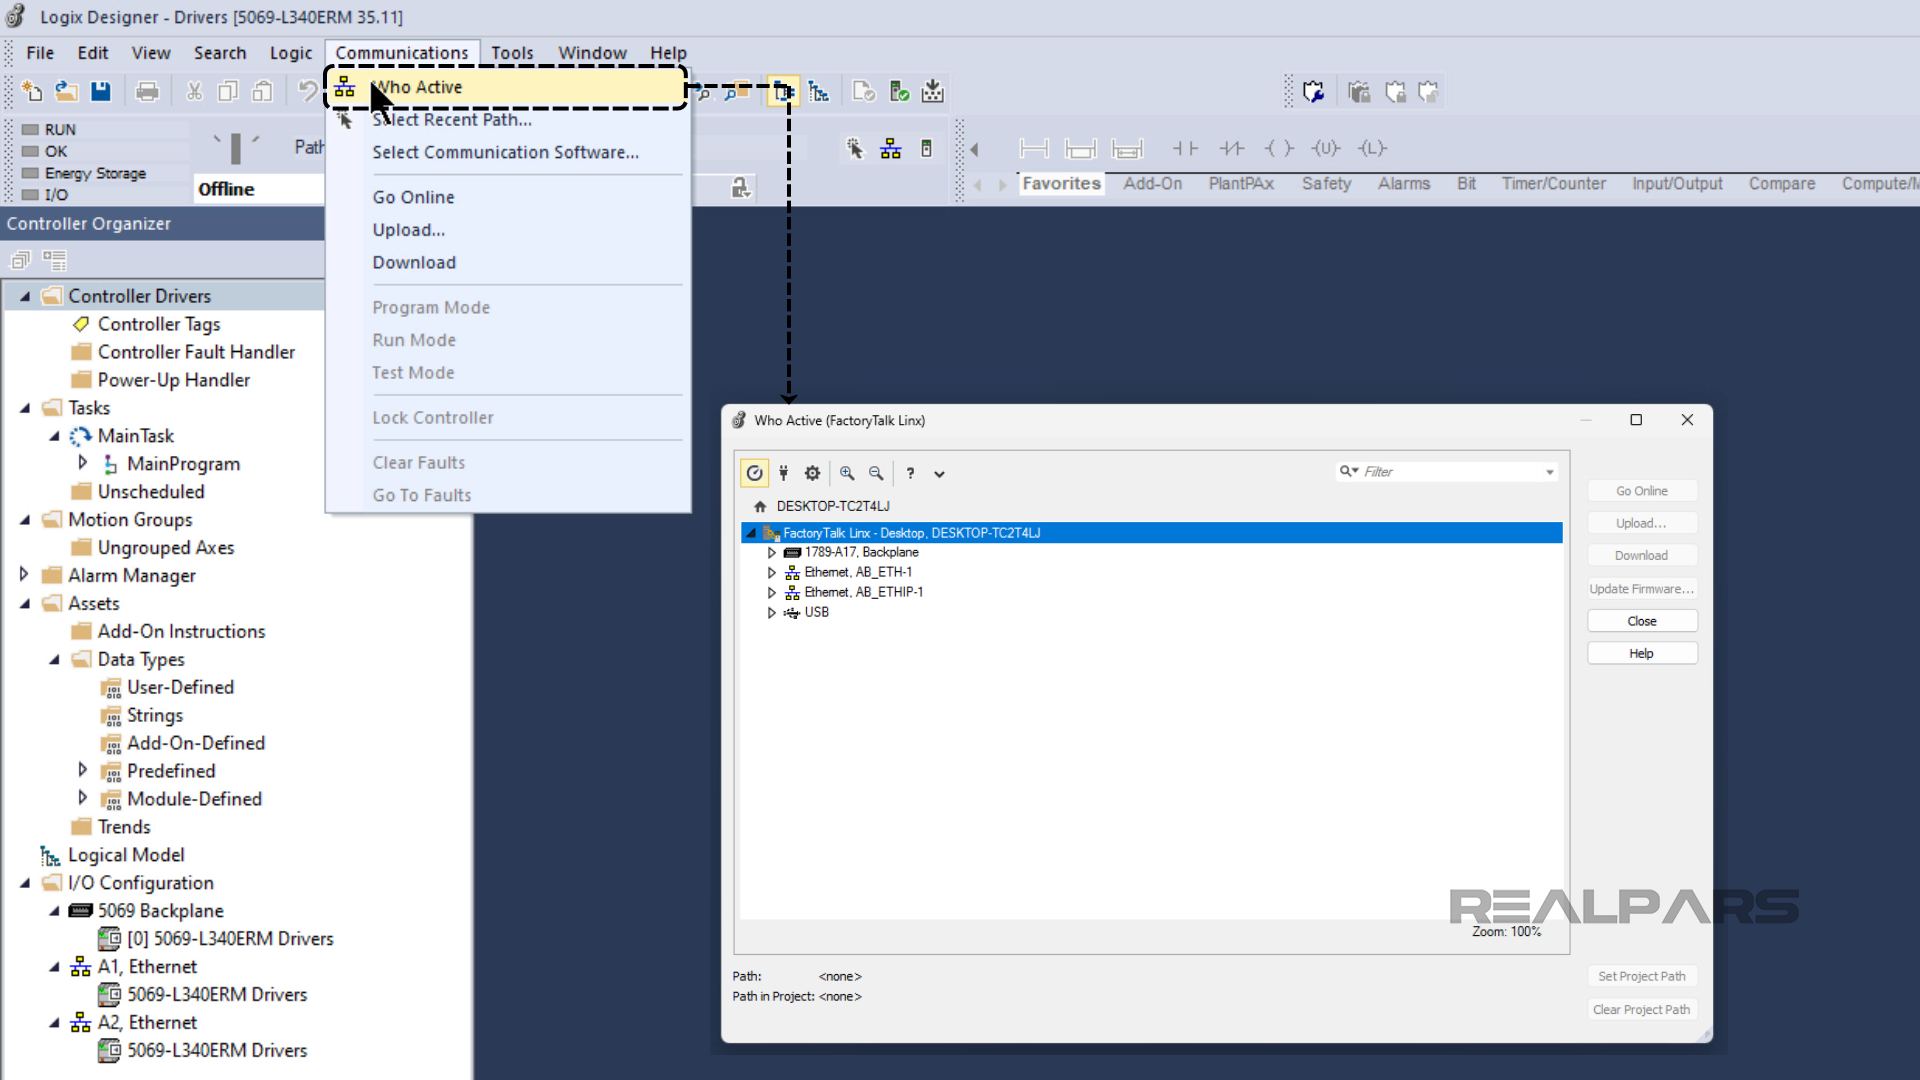Choose Go Online from Communications menu
The image size is (1920, 1080).
pyautogui.click(x=508, y=197)
